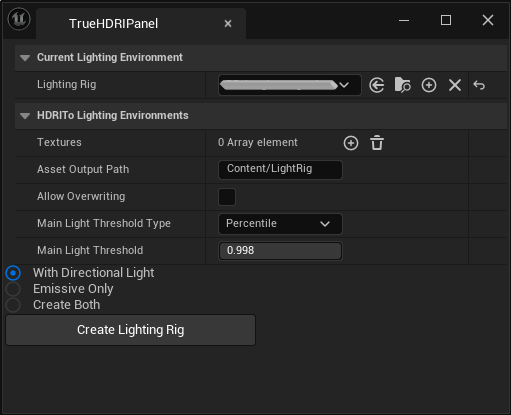Remove all Textures array elements

point(377,143)
